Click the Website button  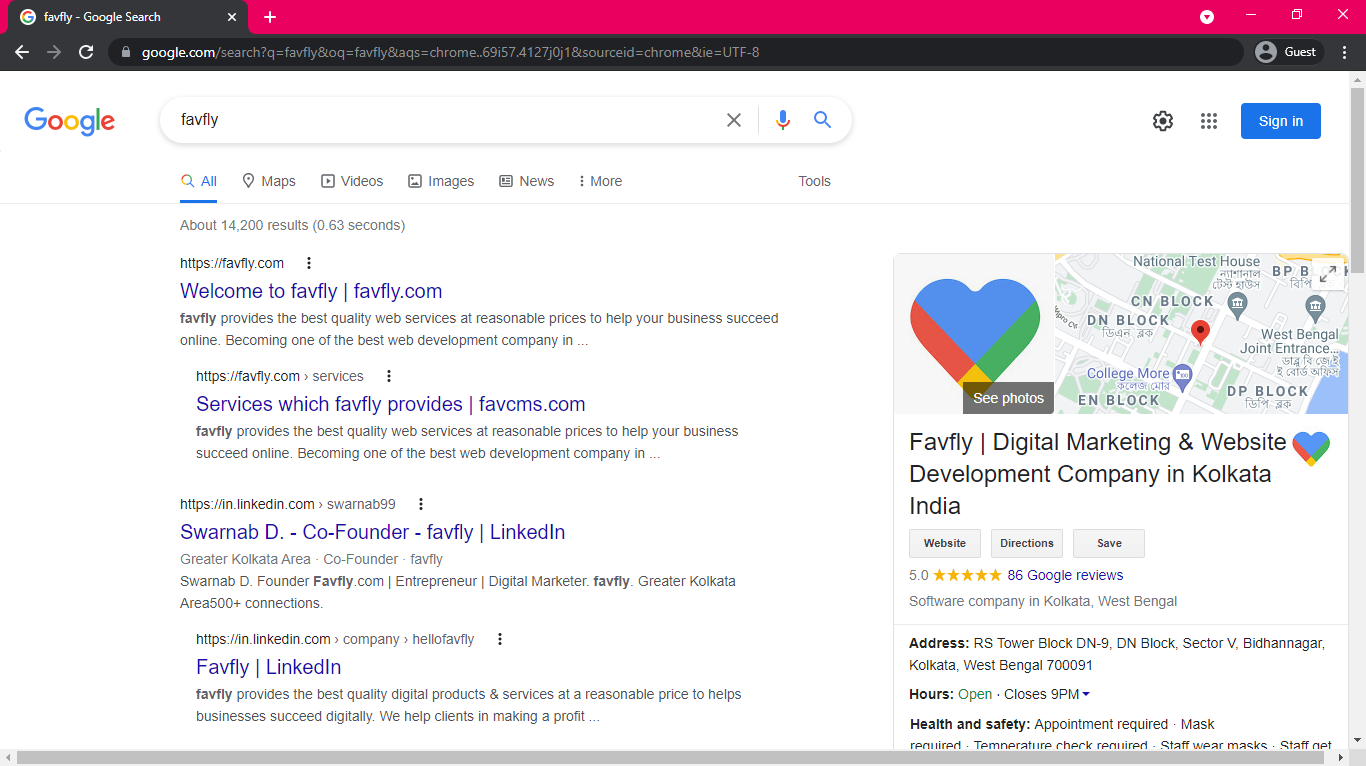(945, 543)
